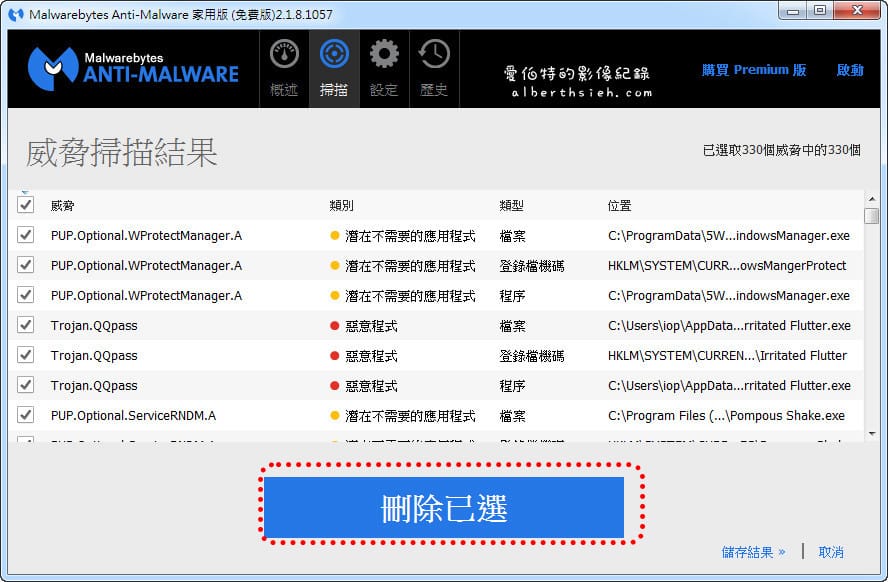Screen dimensions: 888x582
Task: Click the 取消 link
Action: click(x=831, y=552)
